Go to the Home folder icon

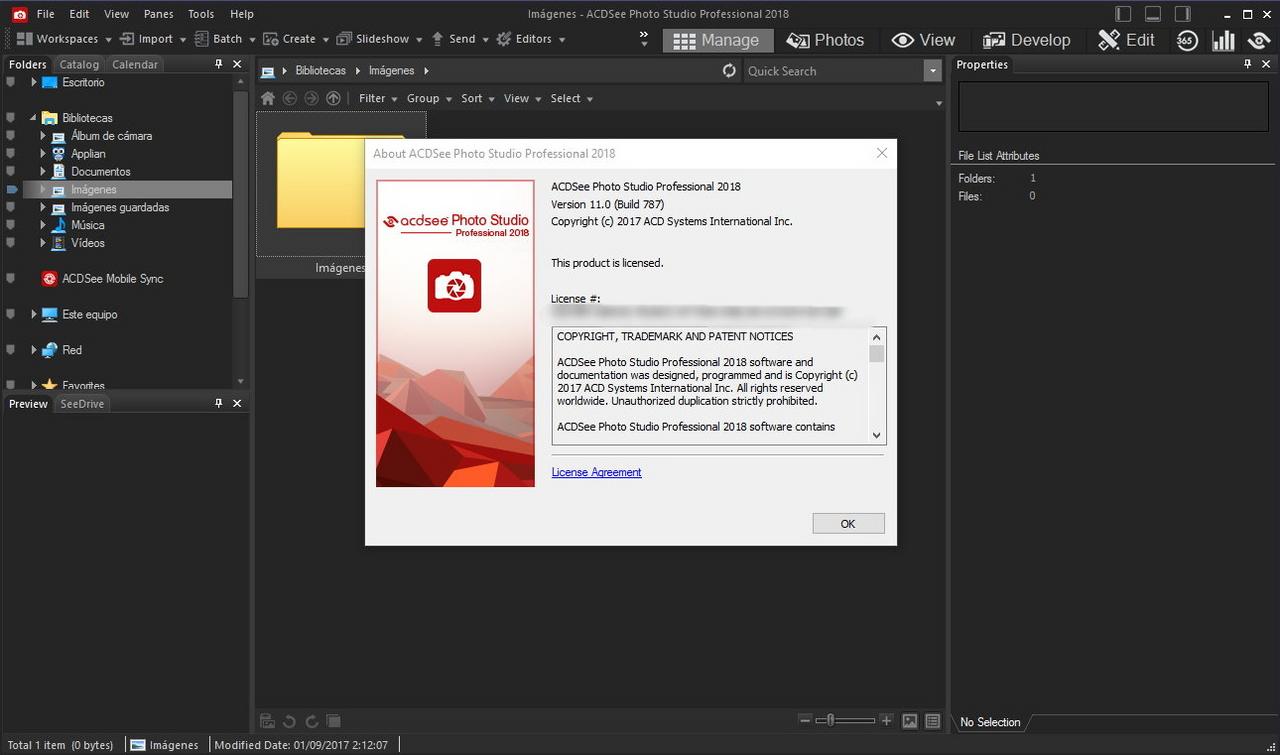(x=267, y=98)
